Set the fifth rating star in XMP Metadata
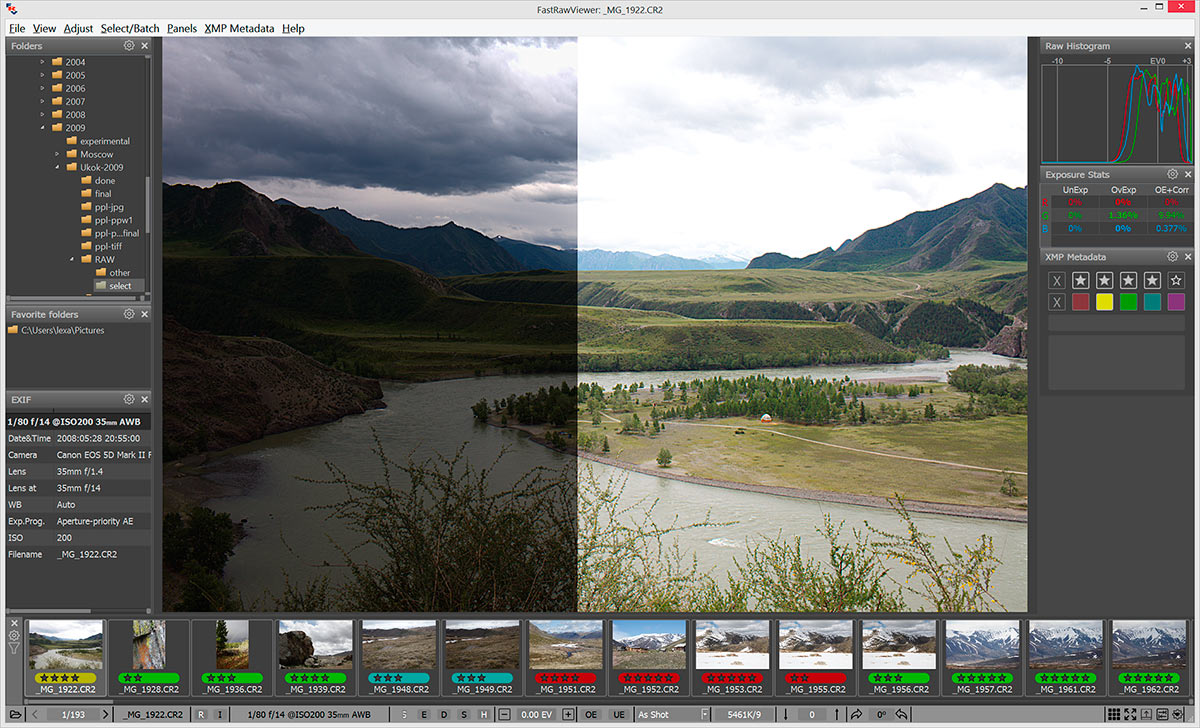 tap(1176, 281)
